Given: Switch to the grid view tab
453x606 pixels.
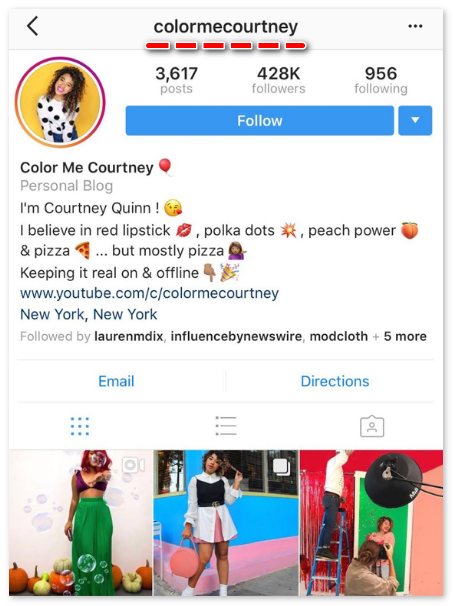Looking at the screenshot, I should pos(80,426).
